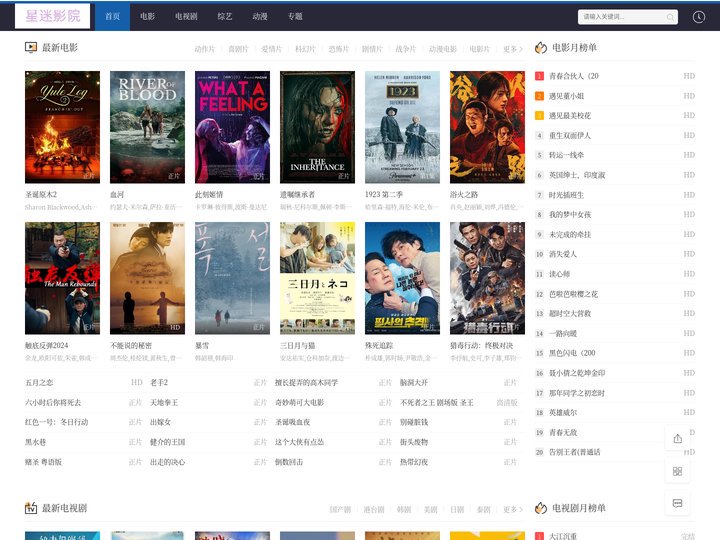This screenshot has width=720, height=540.
Task: Click the flame icon beside 电视剧月榜单
Action: tap(541, 508)
